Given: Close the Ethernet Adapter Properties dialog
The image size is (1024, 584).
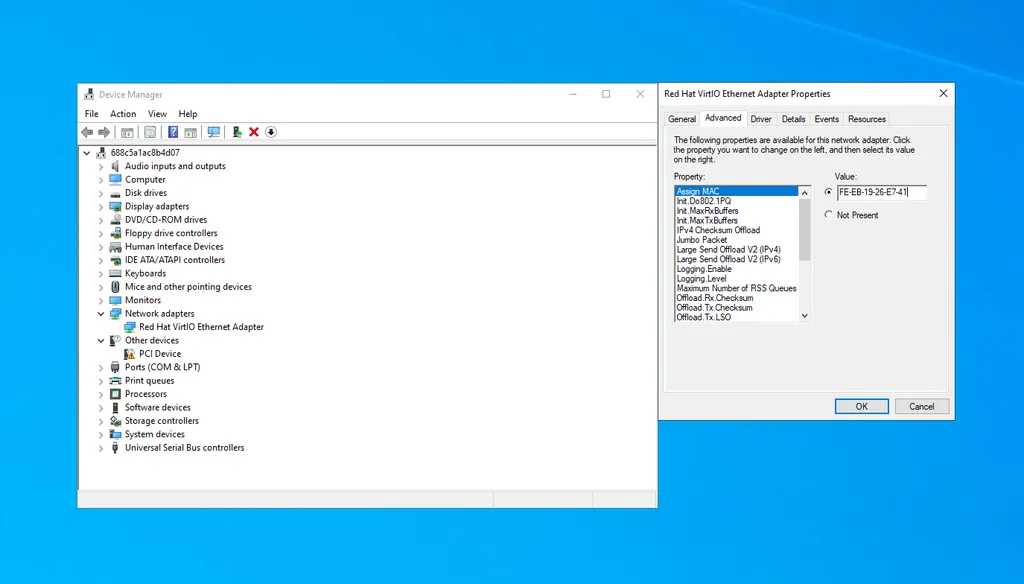Looking at the screenshot, I should [943, 93].
